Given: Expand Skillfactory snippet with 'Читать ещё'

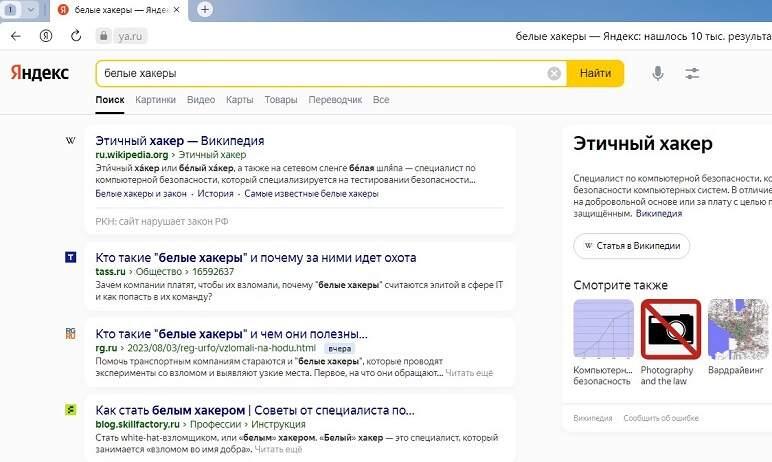Looking at the screenshot, I should coord(278,449).
